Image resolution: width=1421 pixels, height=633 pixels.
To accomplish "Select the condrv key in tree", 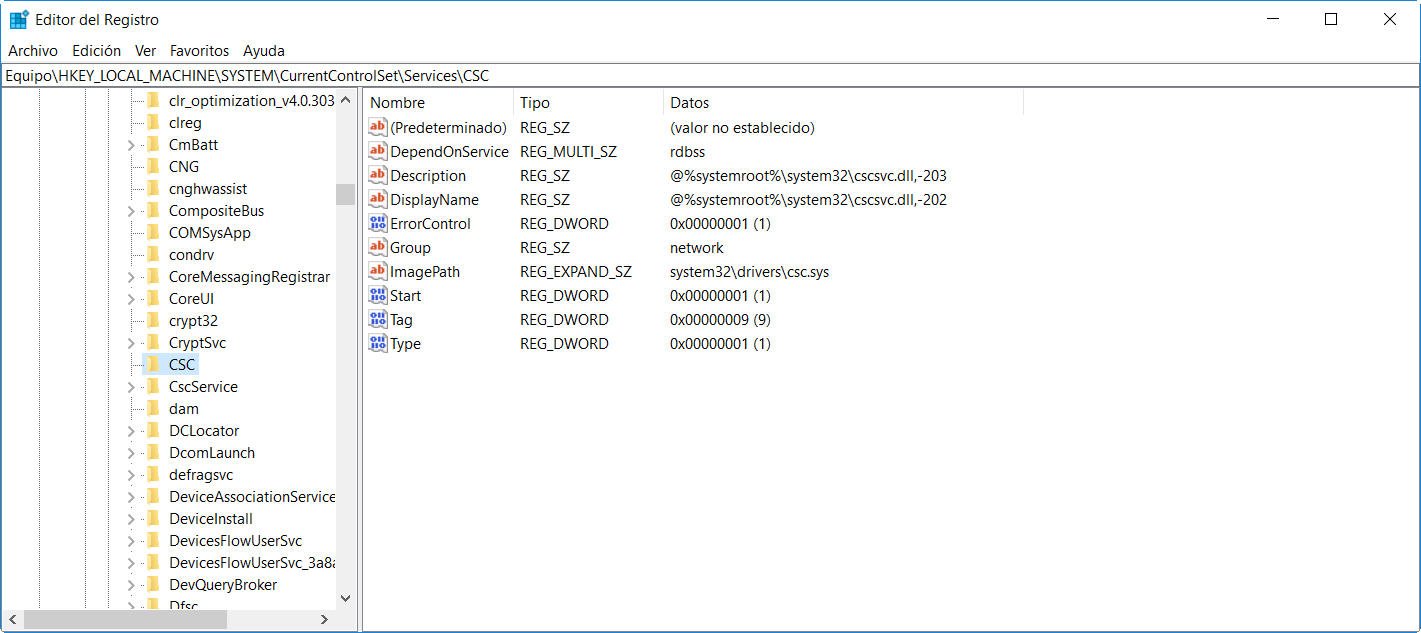I will click(192, 255).
